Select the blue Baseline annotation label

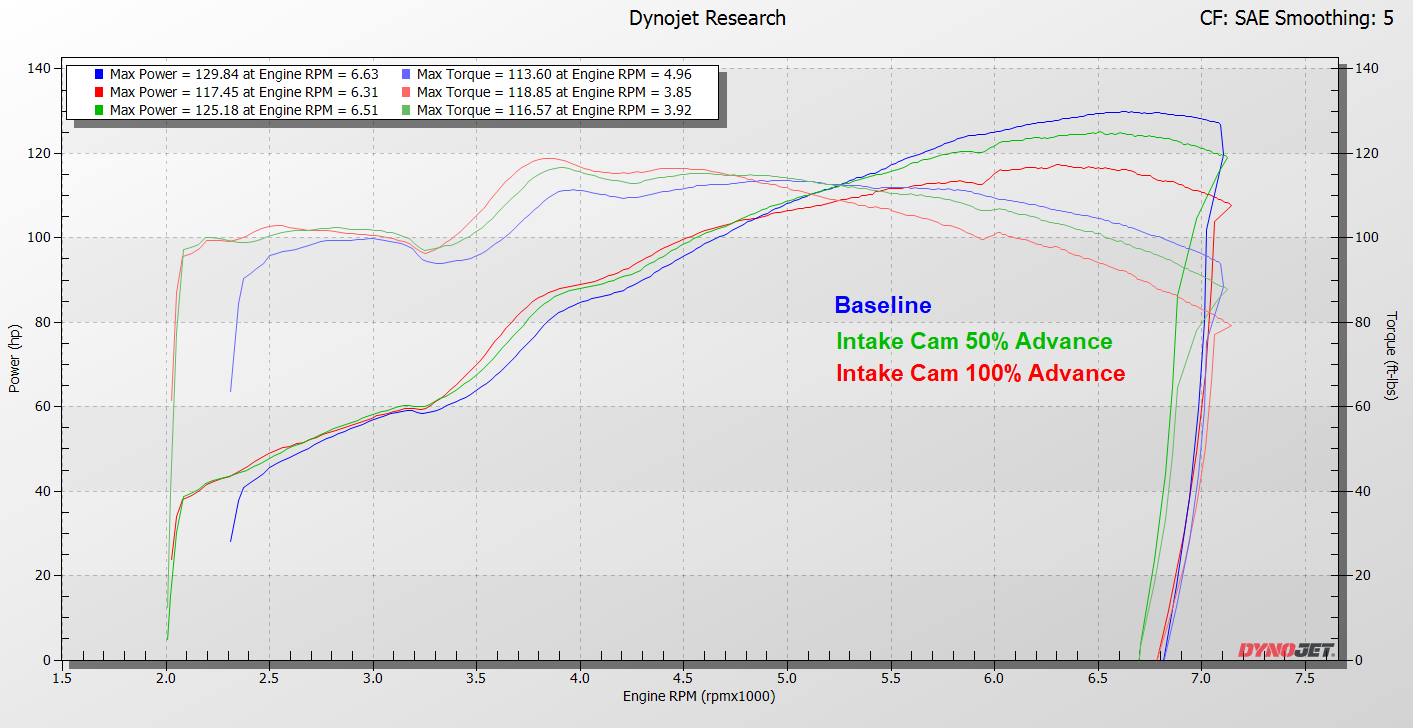click(882, 306)
